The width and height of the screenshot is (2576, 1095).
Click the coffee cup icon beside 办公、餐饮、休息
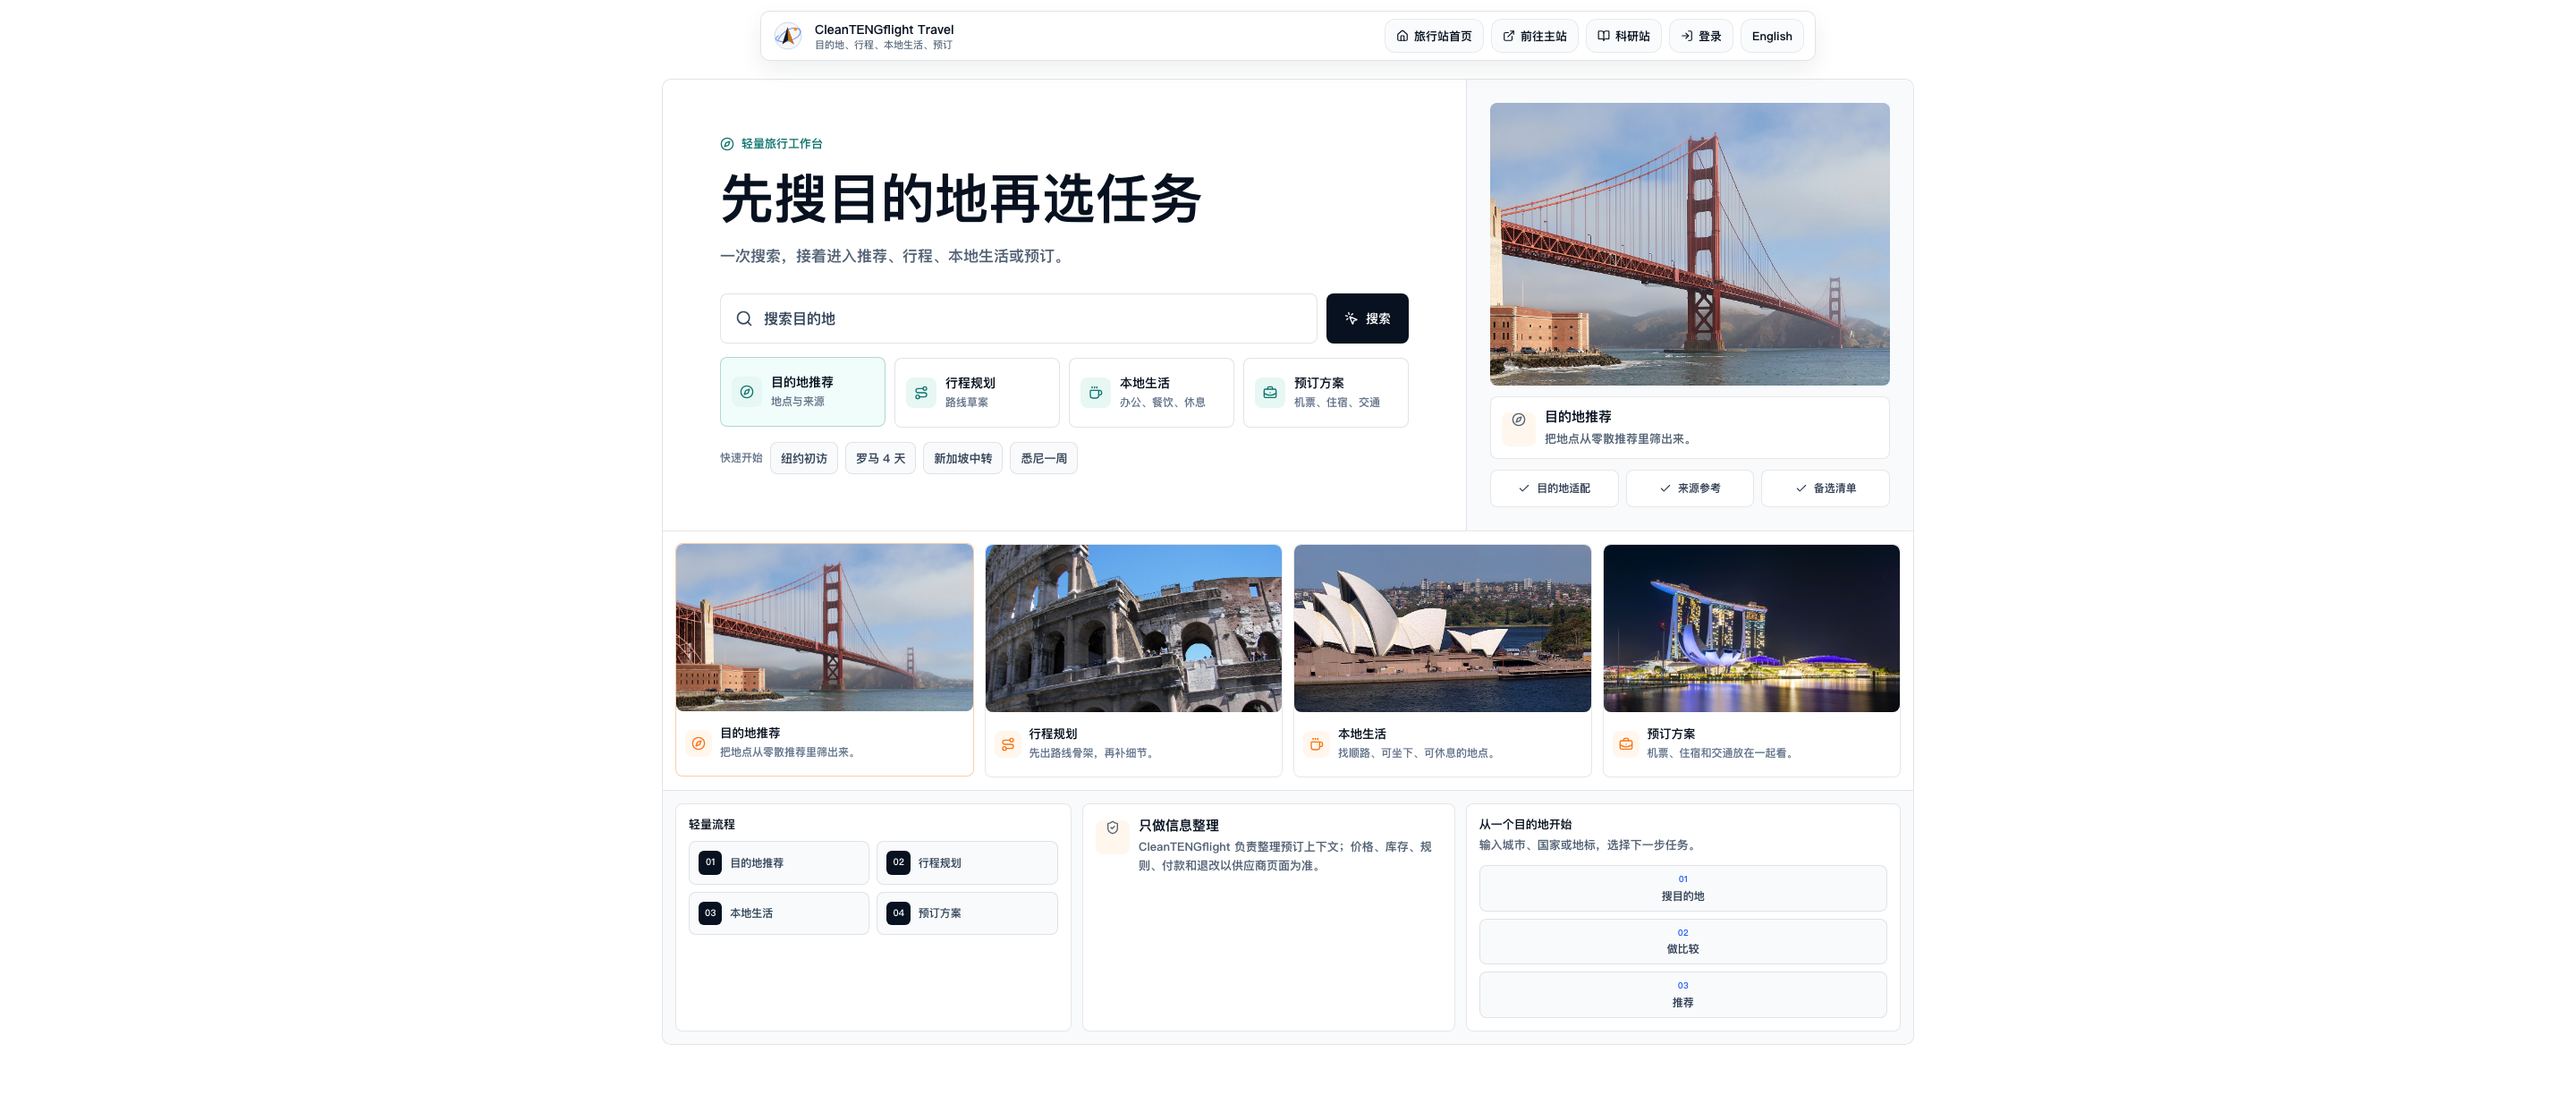tap(1095, 393)
